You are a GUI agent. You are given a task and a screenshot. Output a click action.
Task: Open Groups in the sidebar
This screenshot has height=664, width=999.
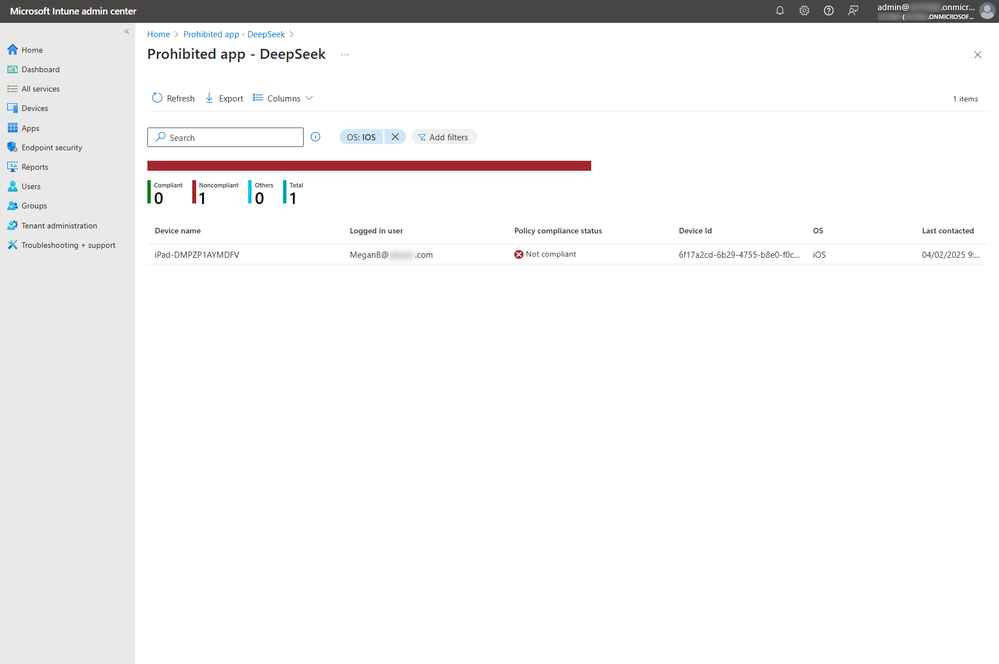pos(27,206)
